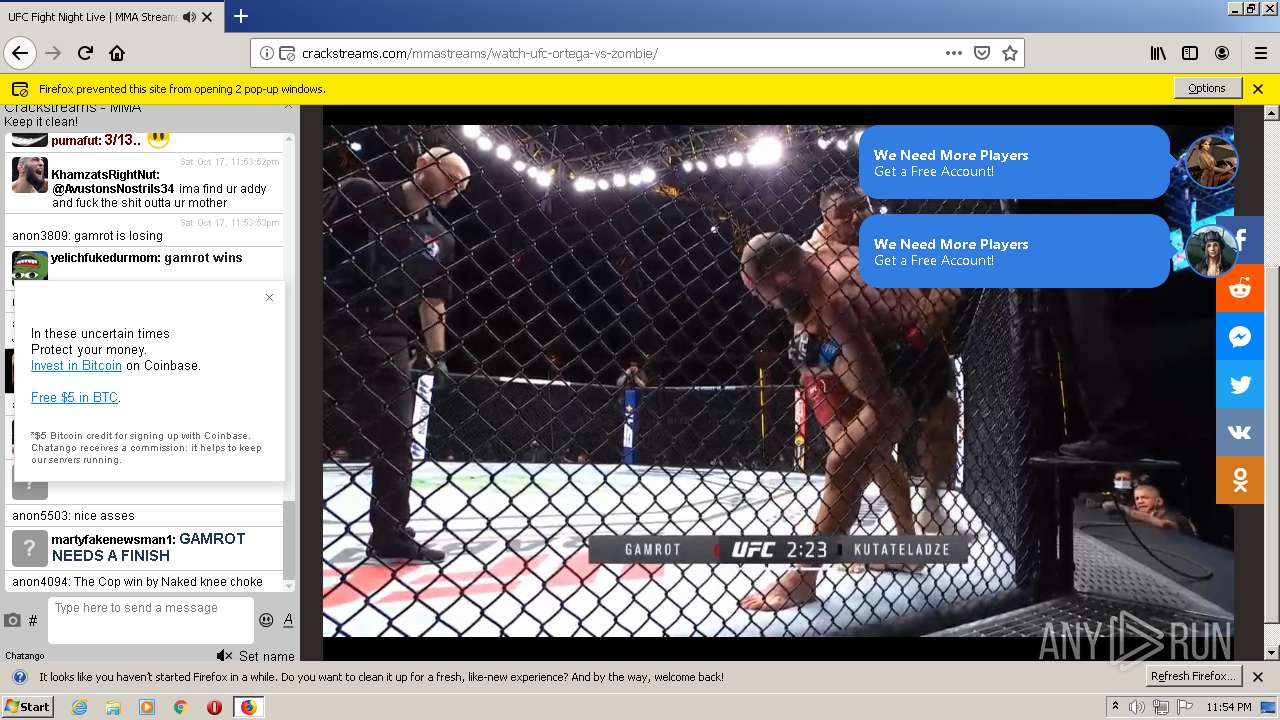Open the Firefox hamburger menu

(x=1260, y=53)
